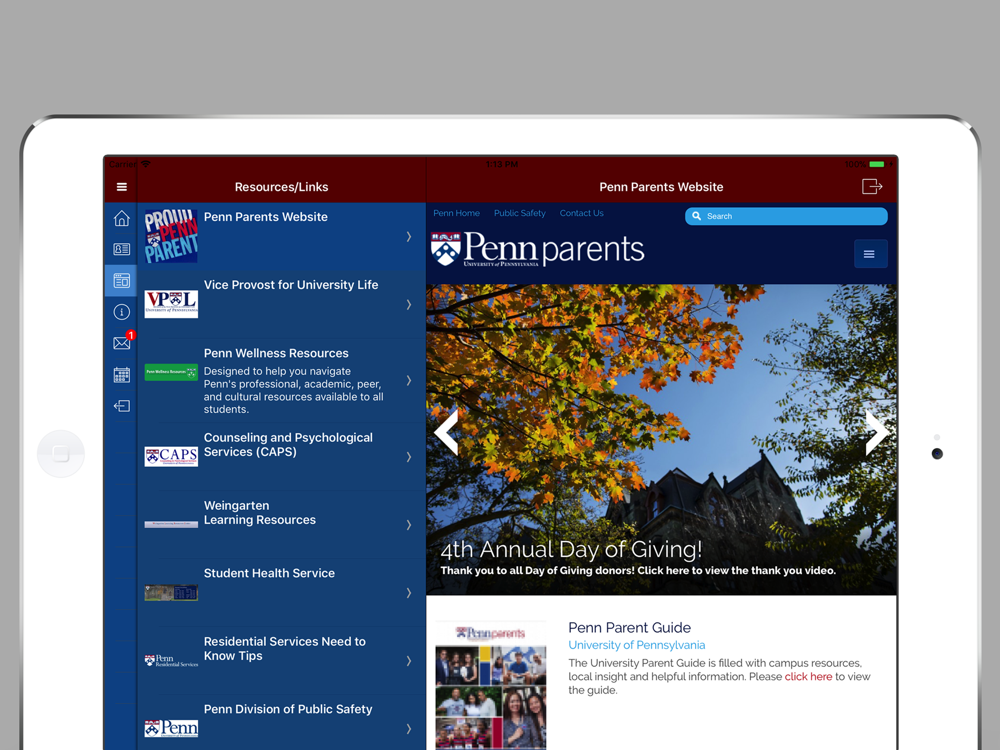
Task: Open the University of Pennsylvania link
Action: pyautogui.click(x=636, y=645)
